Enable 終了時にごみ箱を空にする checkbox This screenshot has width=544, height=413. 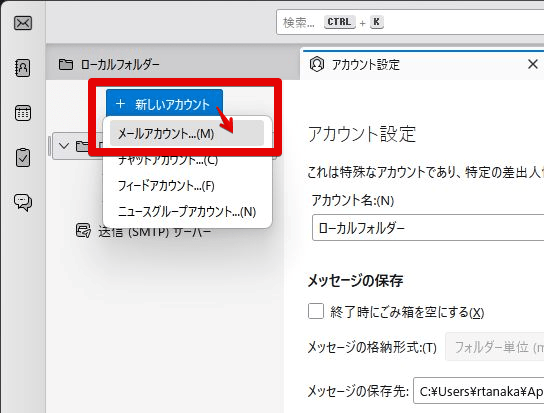tap(316, 311)
